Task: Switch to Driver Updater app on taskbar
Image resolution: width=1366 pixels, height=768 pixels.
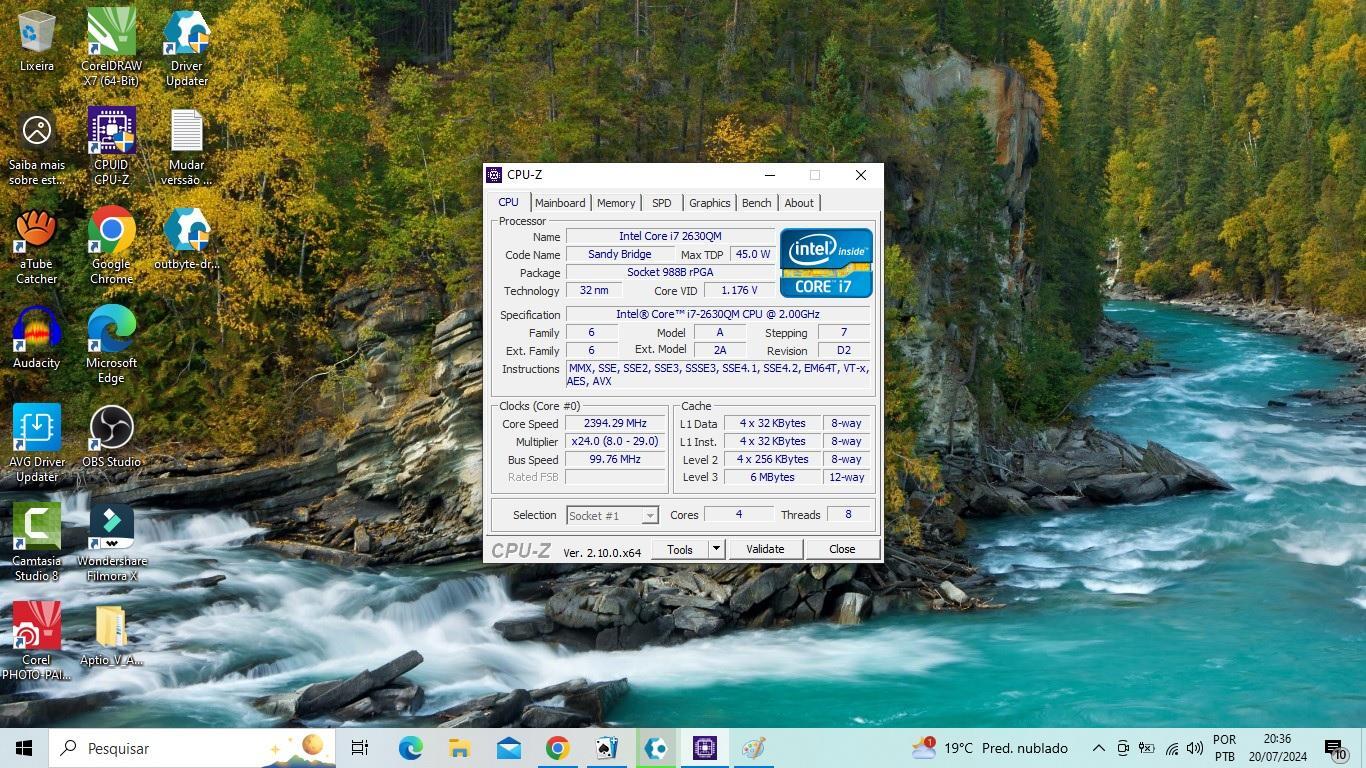Action: 656,748
